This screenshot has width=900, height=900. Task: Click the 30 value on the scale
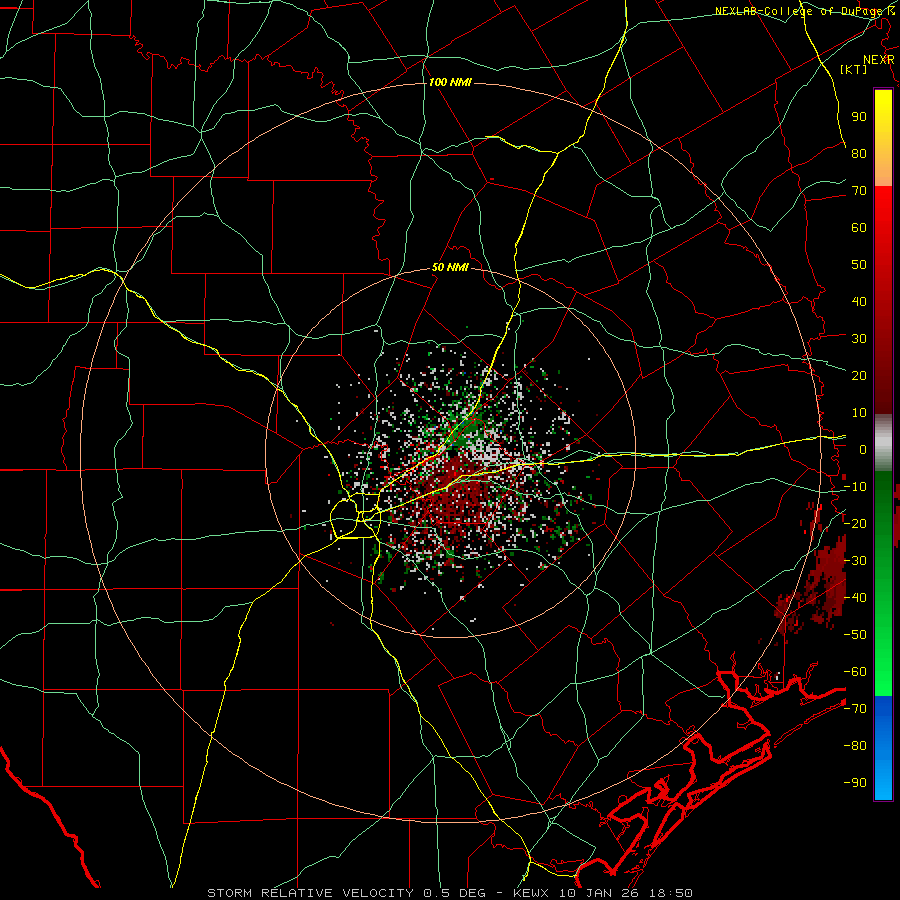(x=859, y=339)
